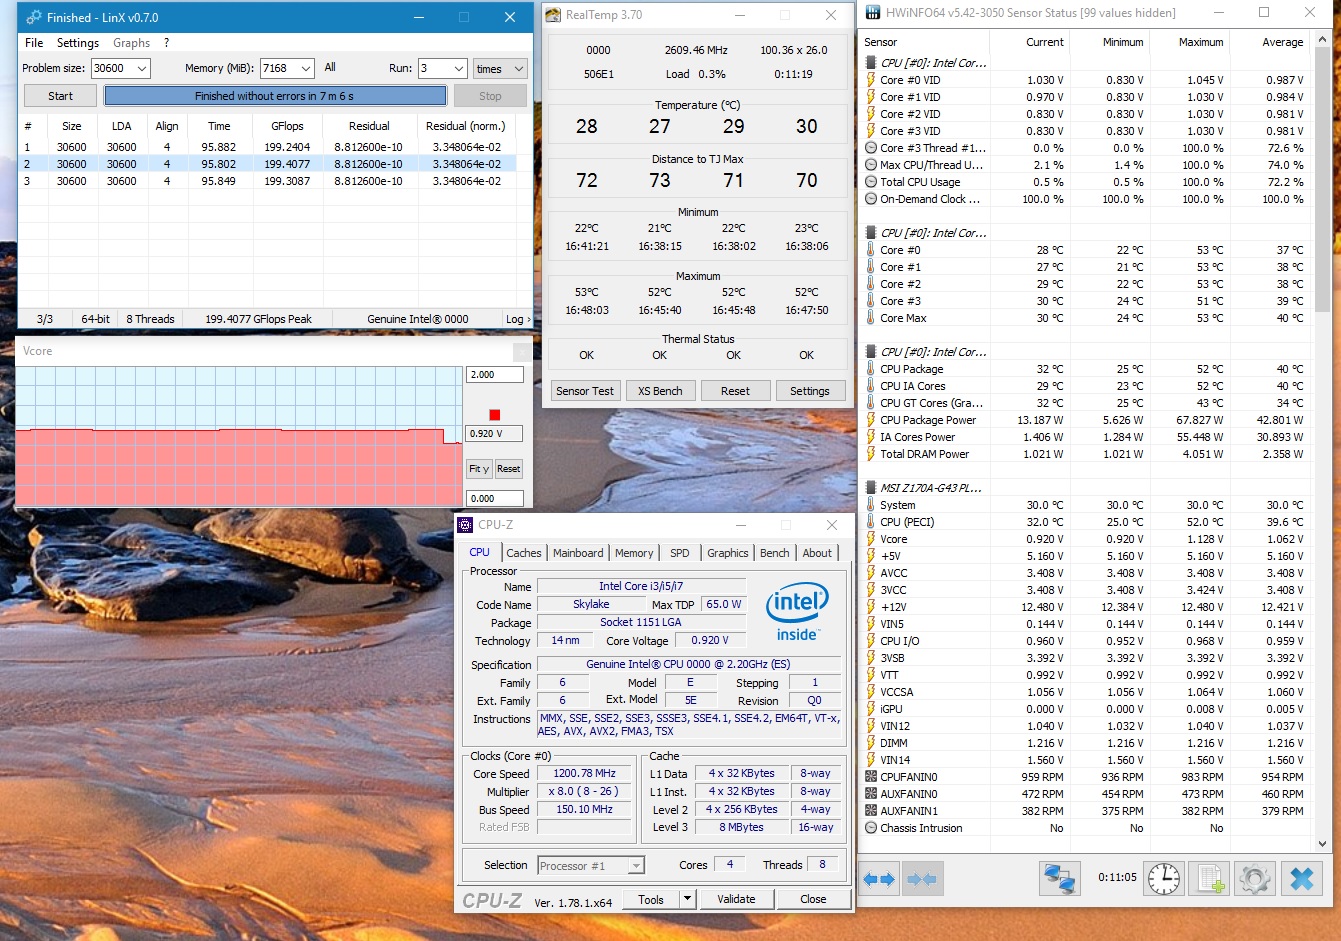Switch to the Mainboard tab in CPU-Z
1341x941 pixels.
(x=578, y=553)
